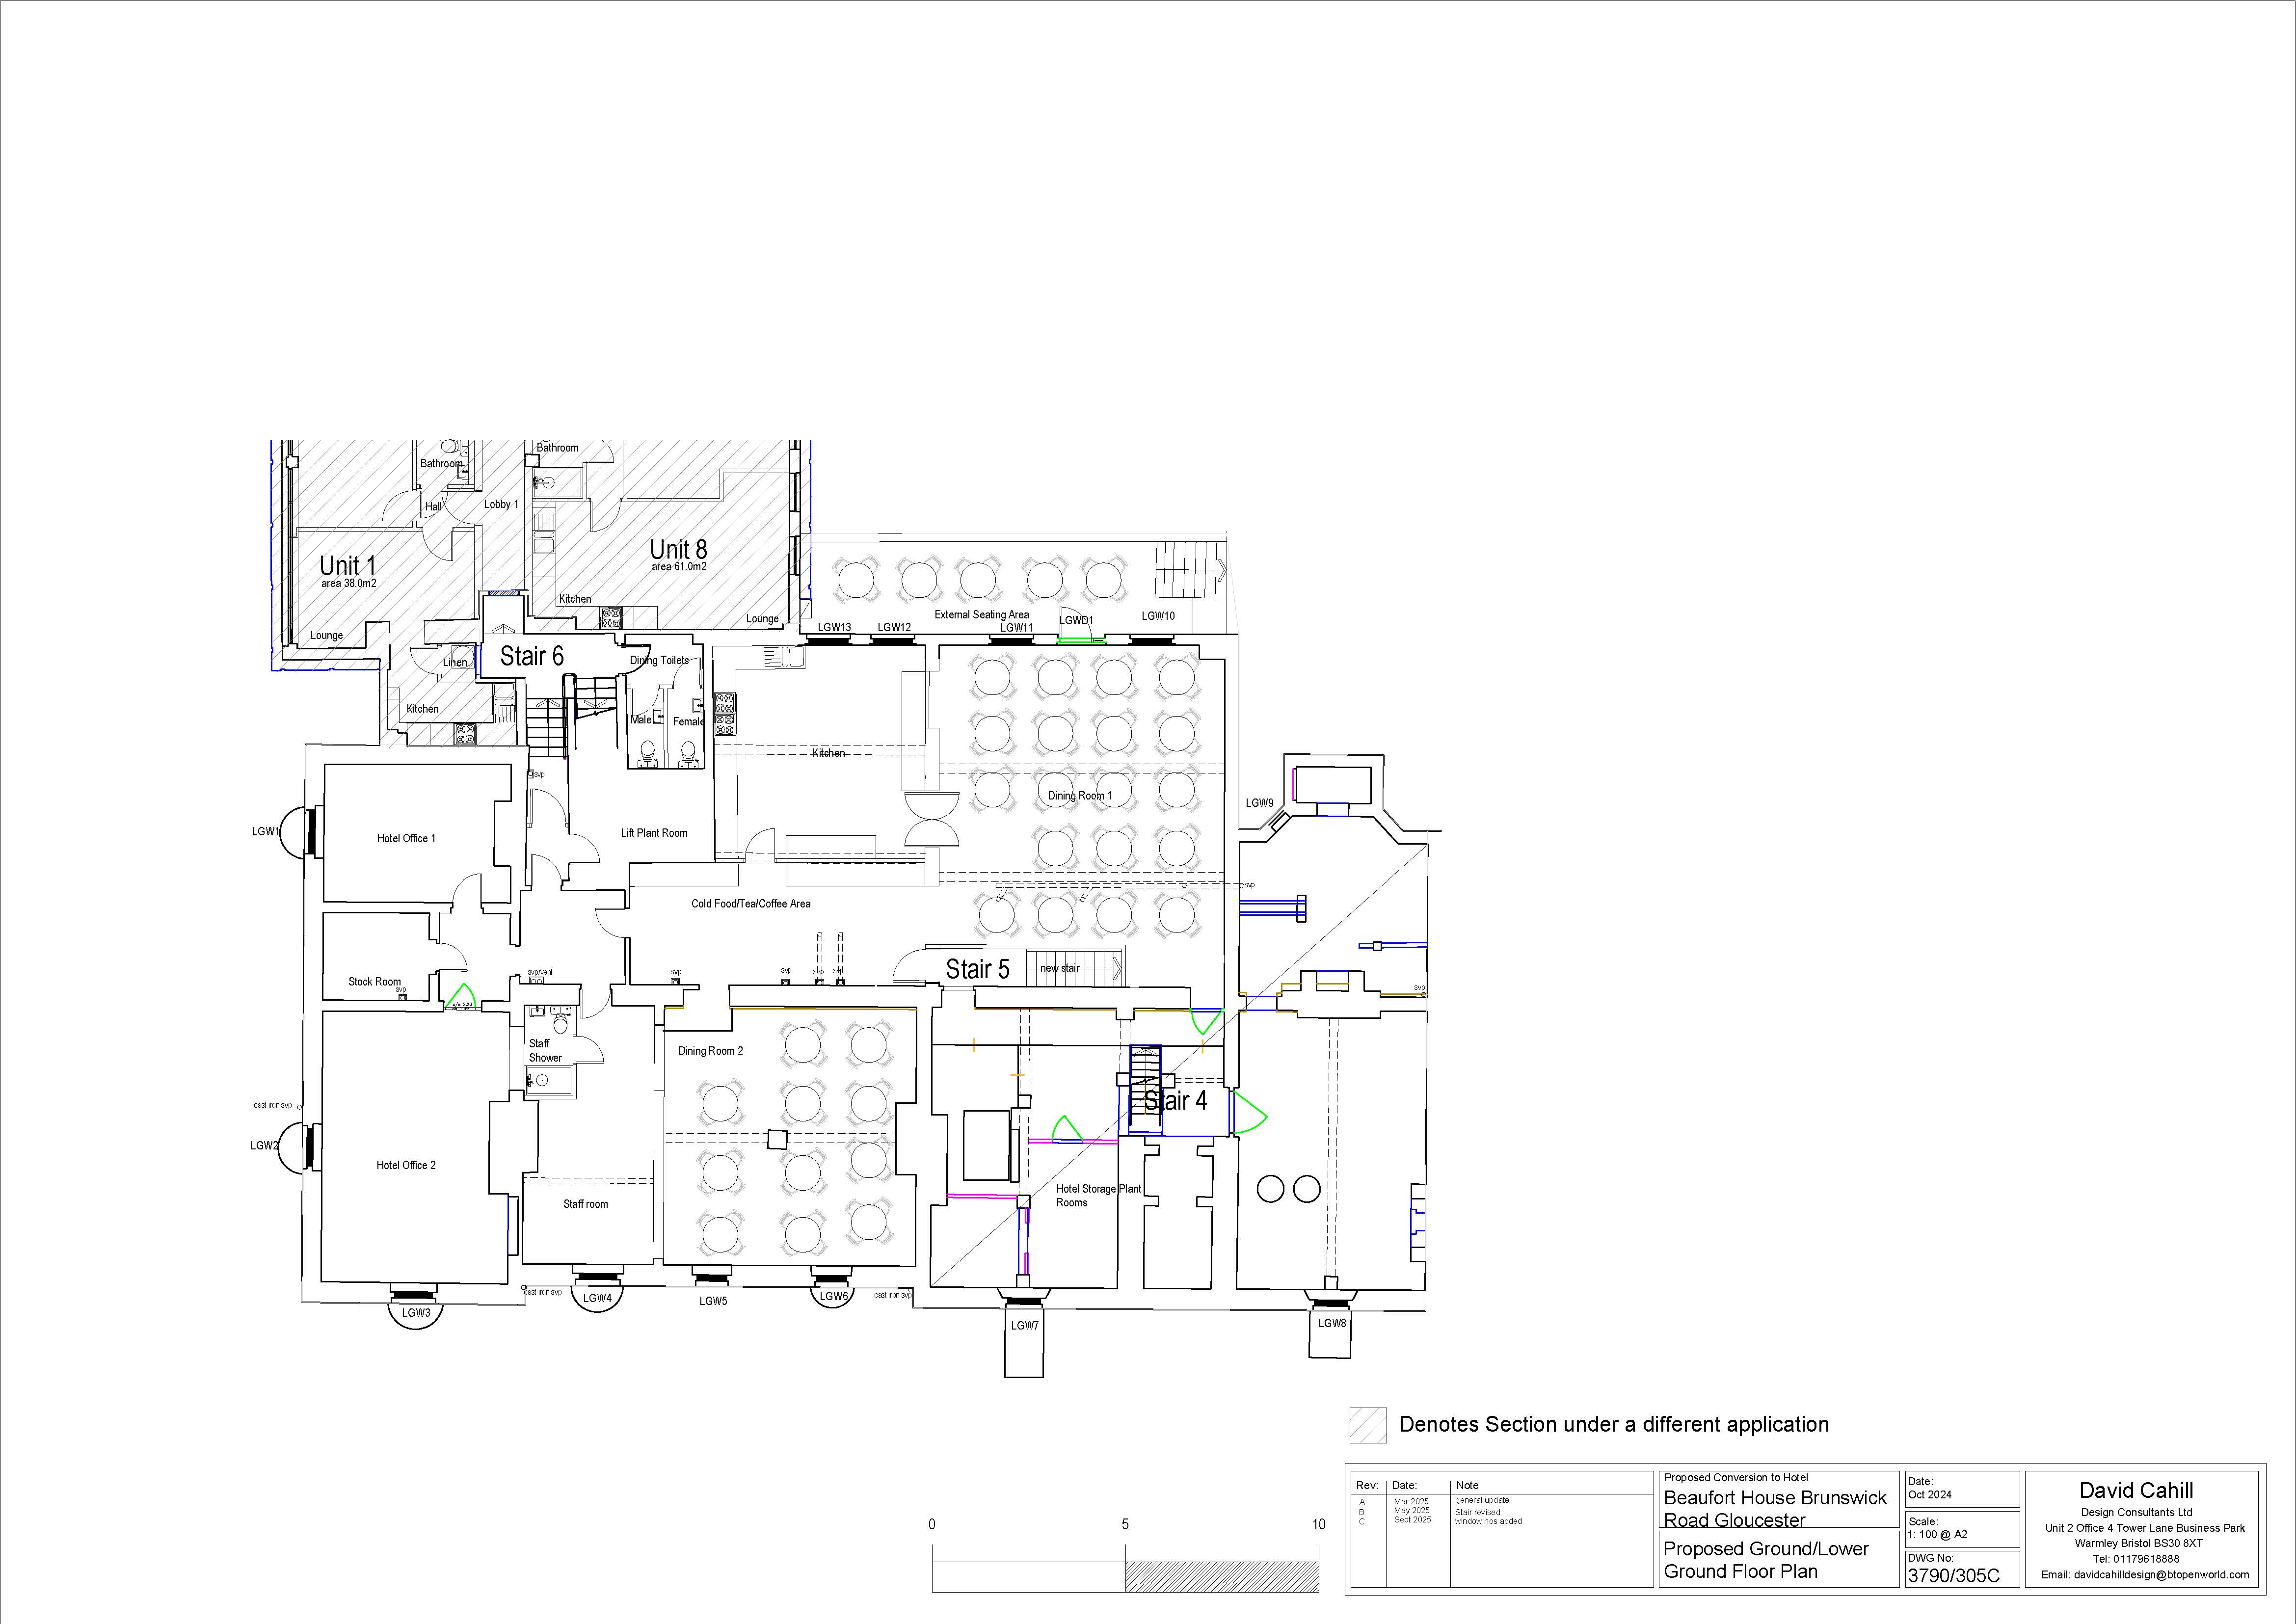This screenshot has height=1624, width=2296.
Task: Click drawing number 3790/305C
Action: click(x=1953, y=1576)
